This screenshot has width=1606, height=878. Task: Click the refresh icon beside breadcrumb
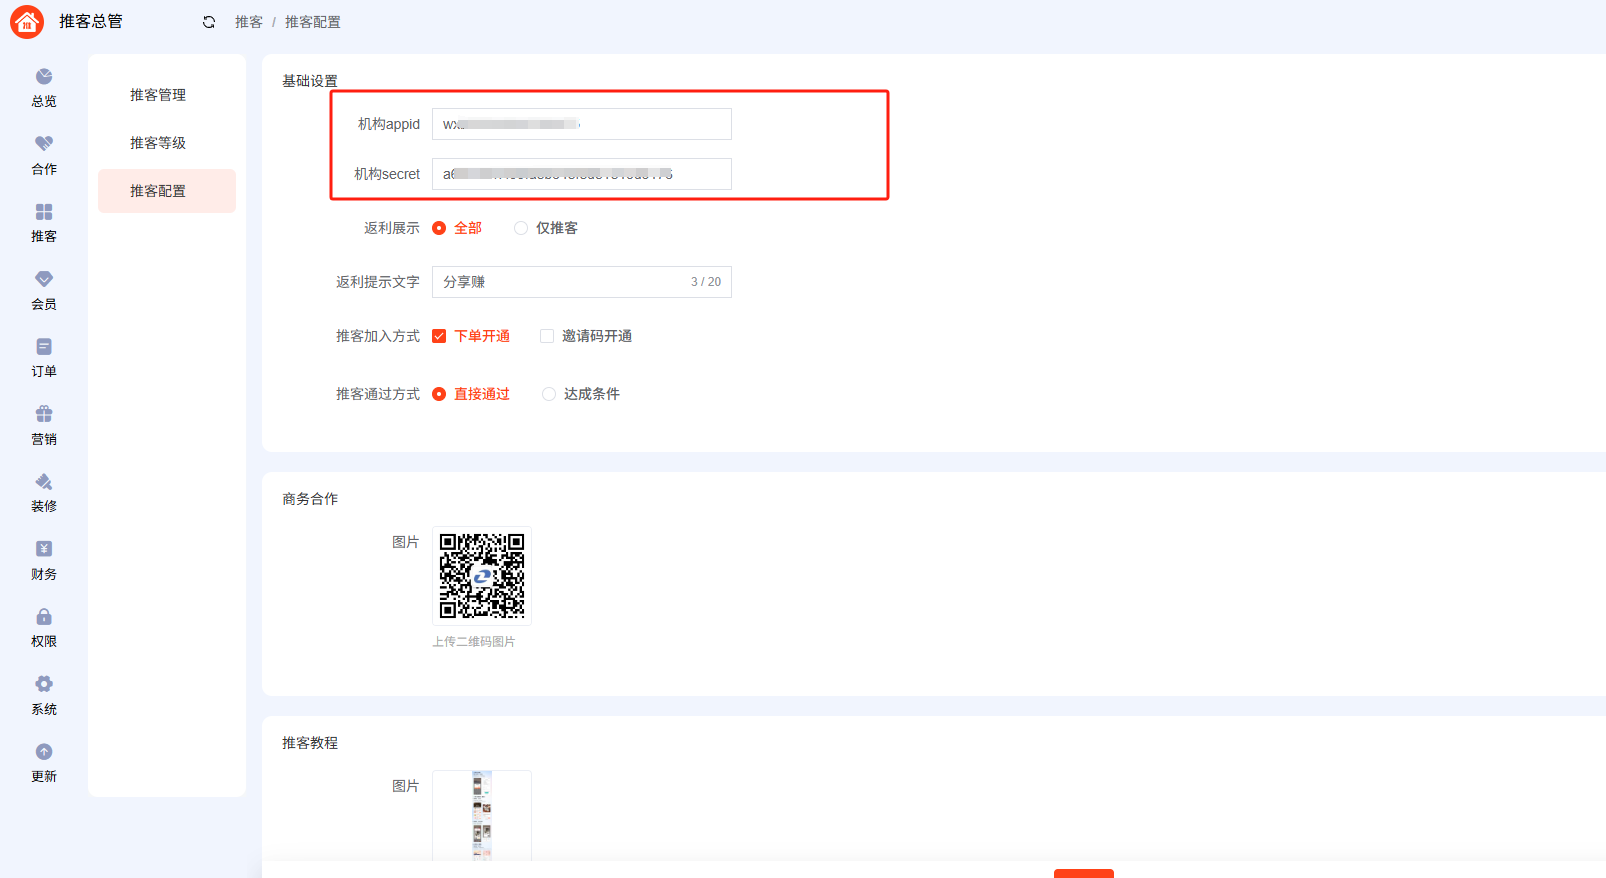point(209,22)
